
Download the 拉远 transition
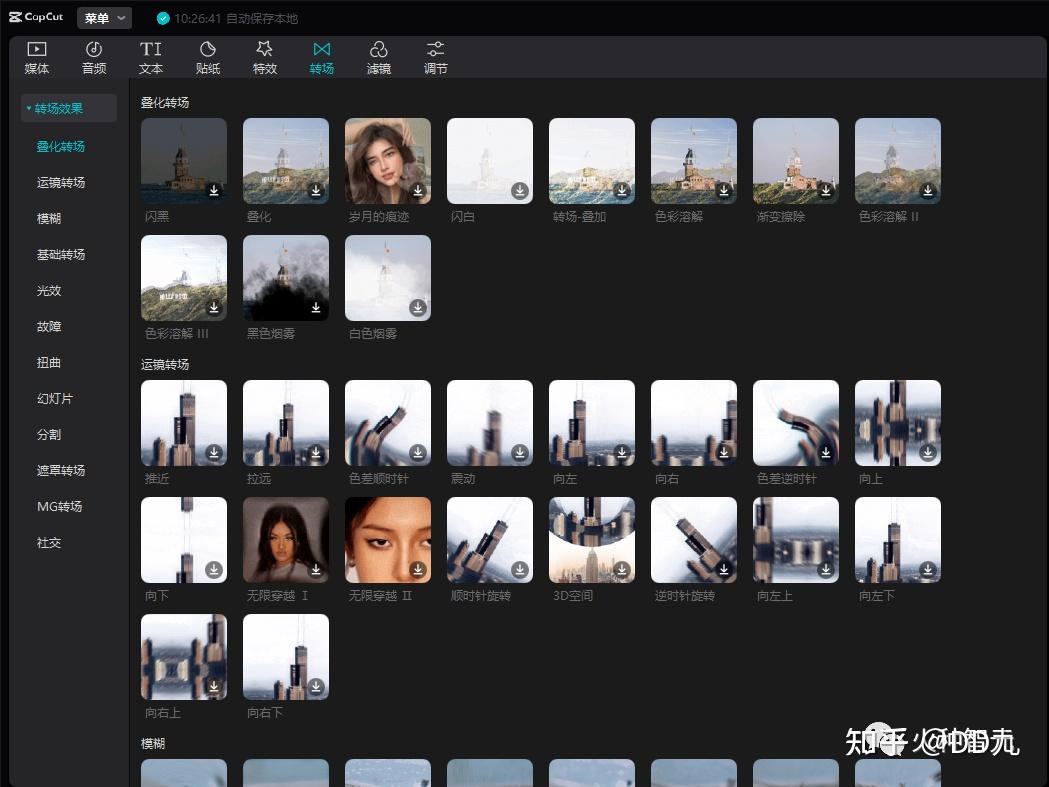click(316, 452)
